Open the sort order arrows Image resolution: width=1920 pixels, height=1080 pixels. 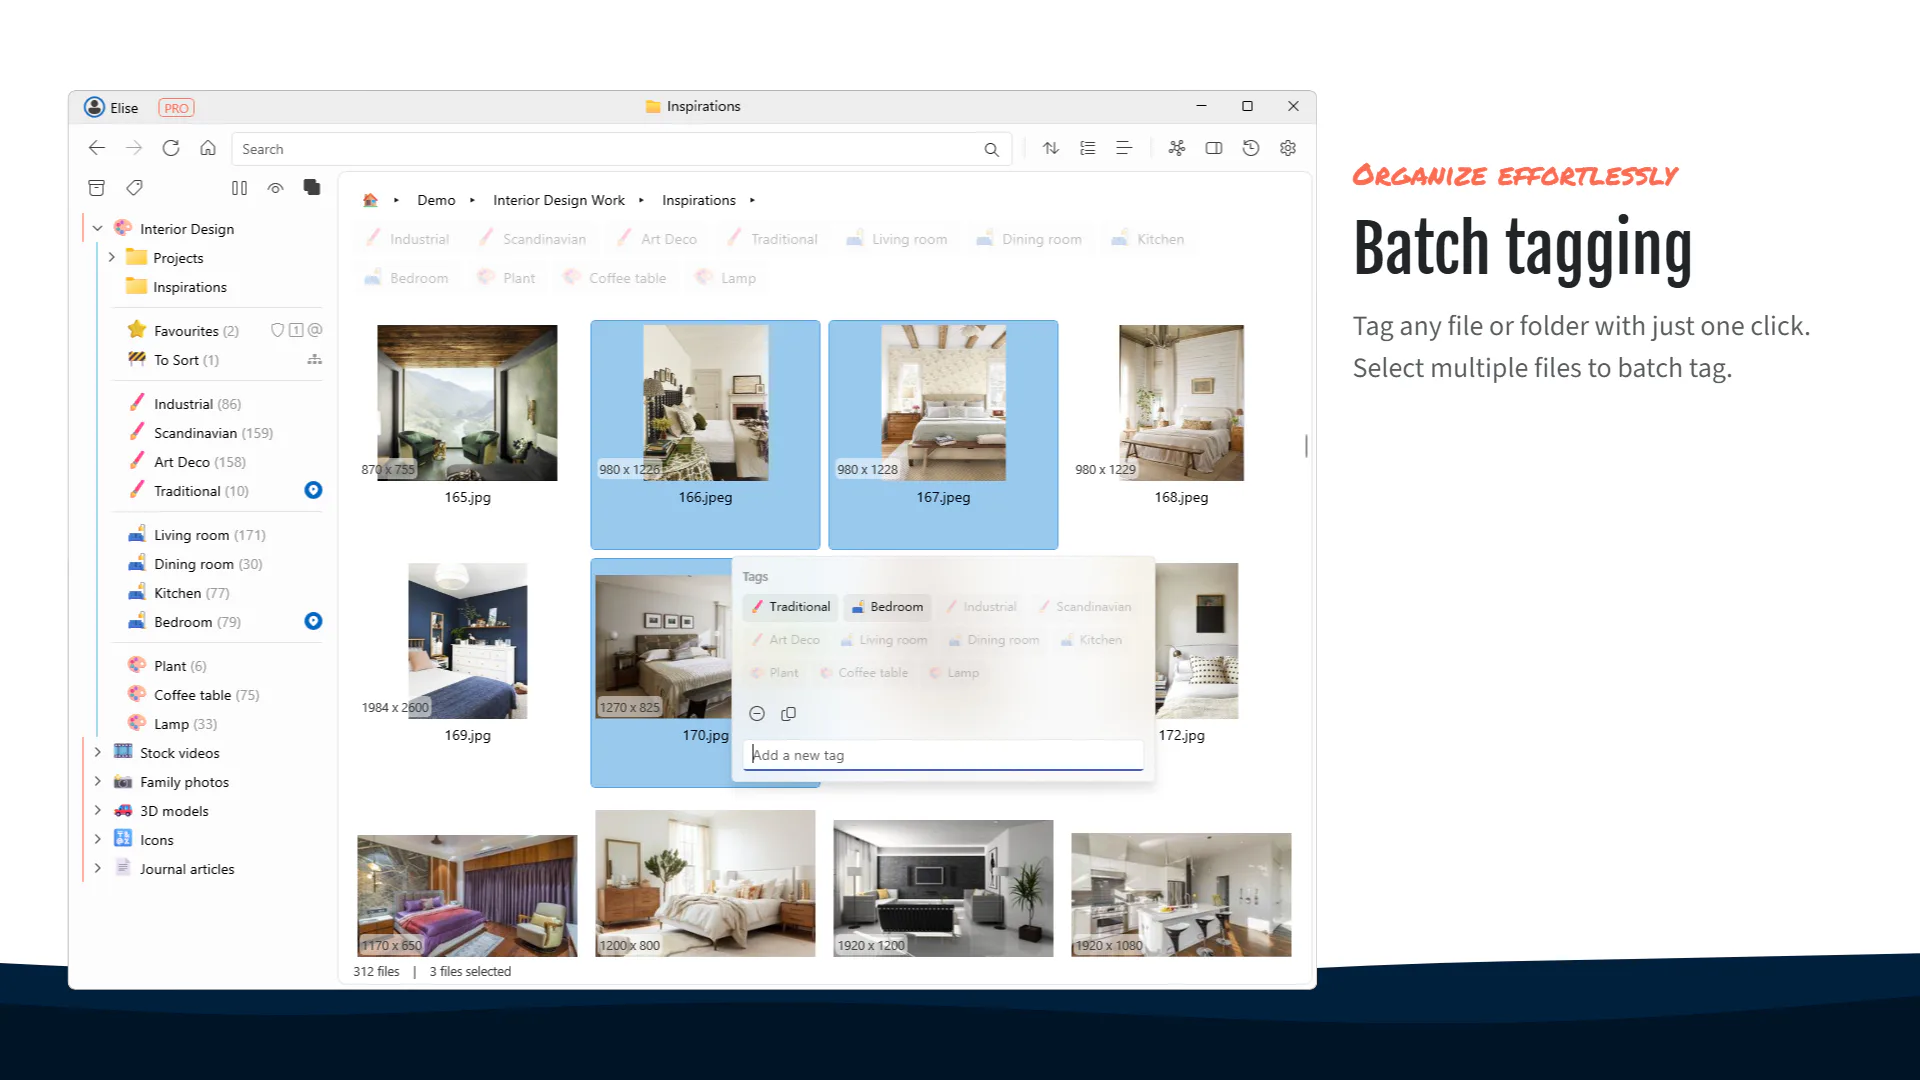click(x=1051, y=148)
